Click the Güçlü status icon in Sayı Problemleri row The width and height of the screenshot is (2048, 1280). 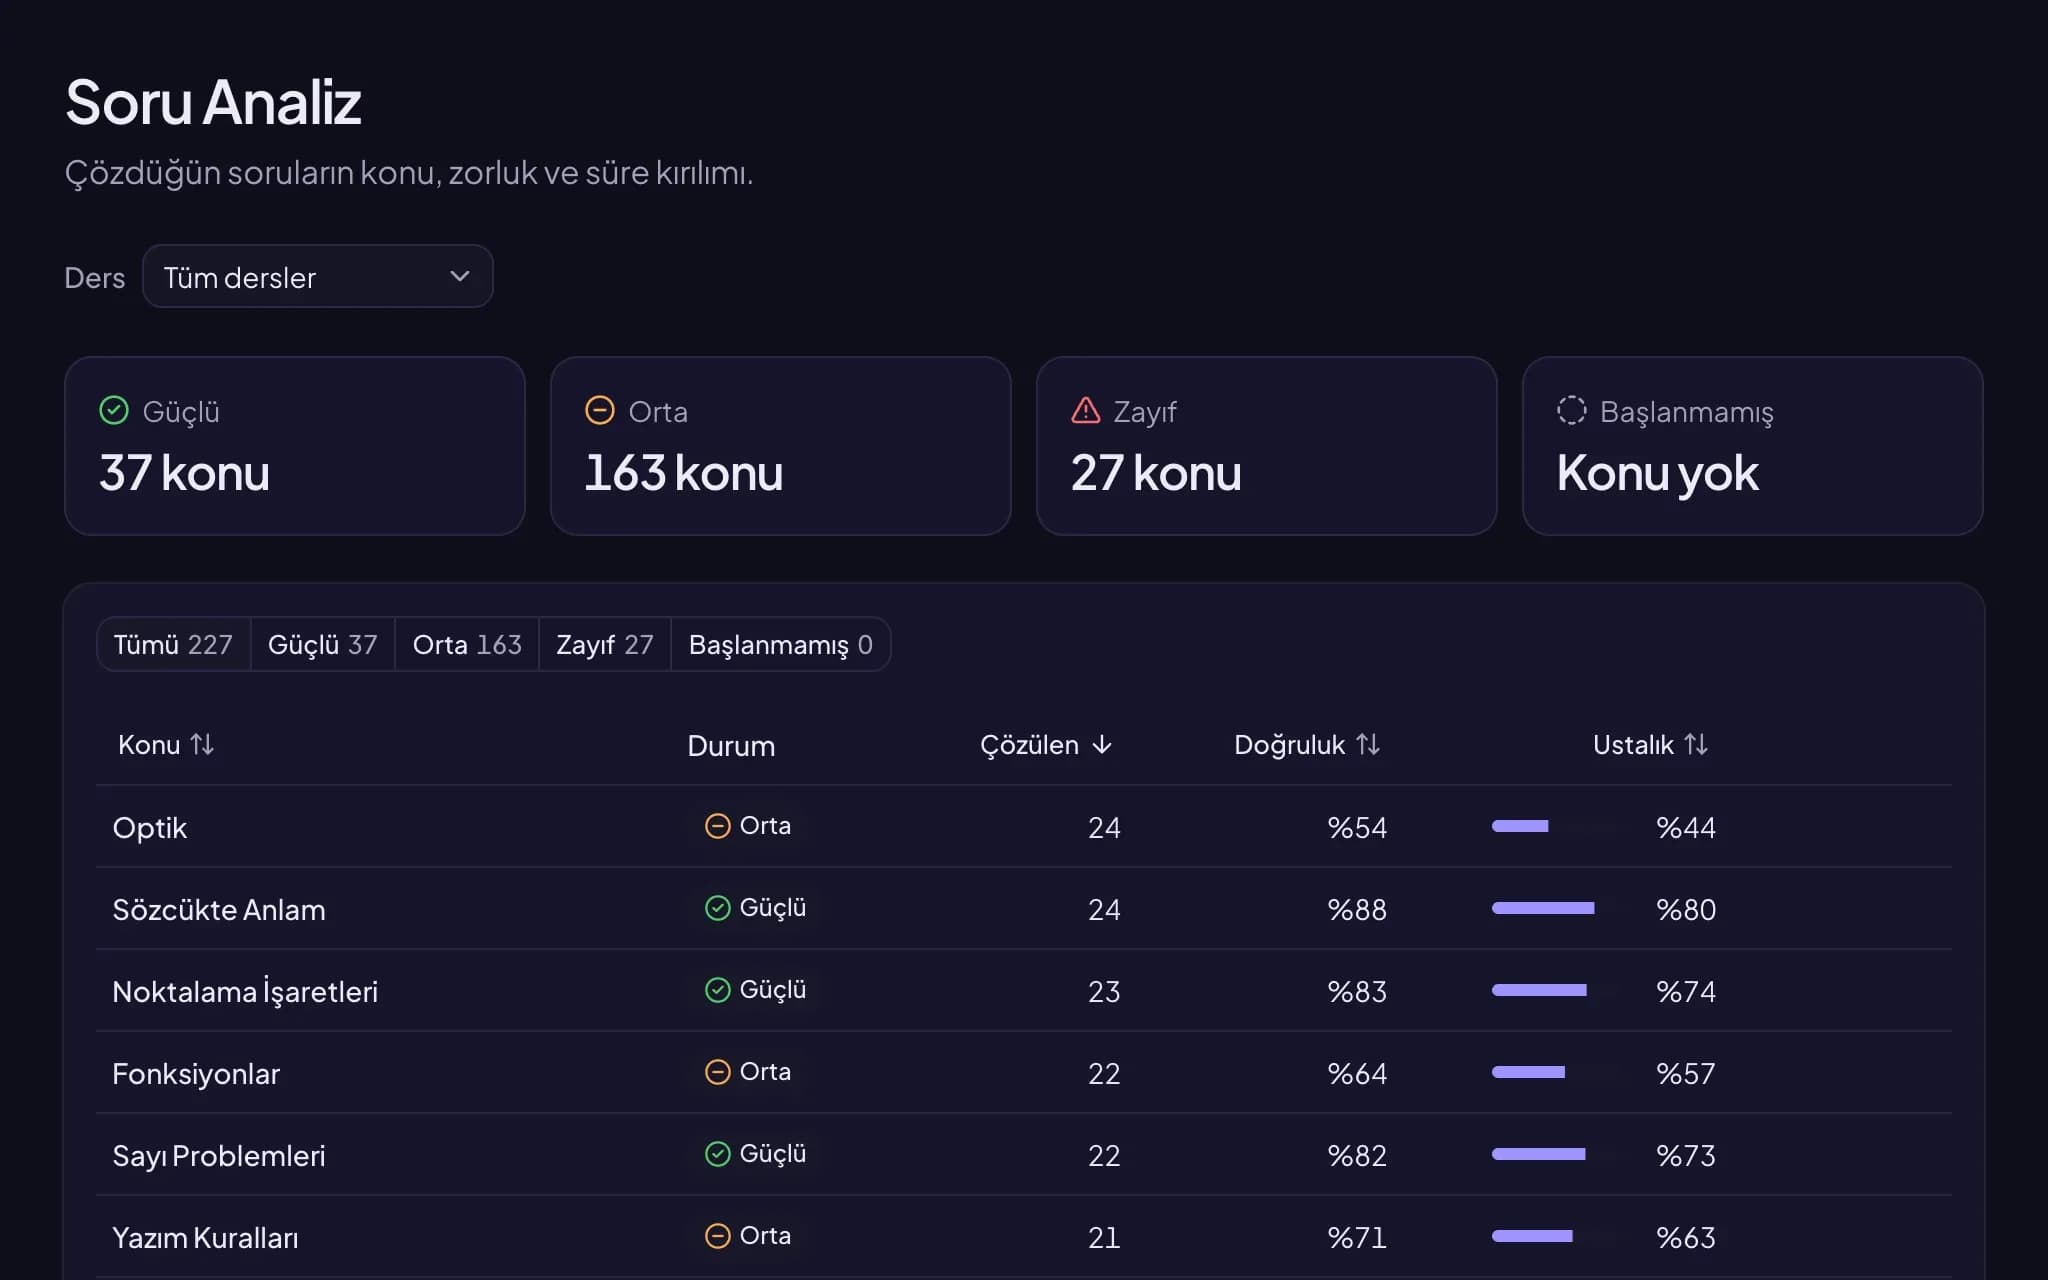click(718, 1154)
